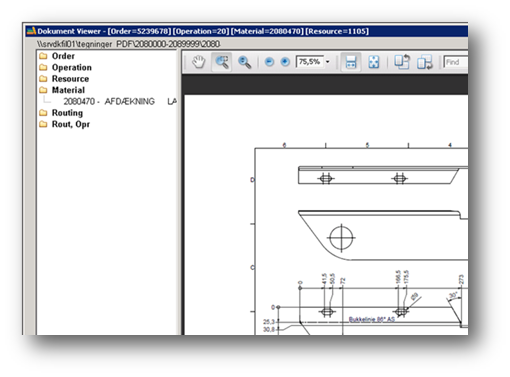Screen dimensions: 510x377
Task: Click the large crosshair circle in drawing
Action: tap(341, 238)
